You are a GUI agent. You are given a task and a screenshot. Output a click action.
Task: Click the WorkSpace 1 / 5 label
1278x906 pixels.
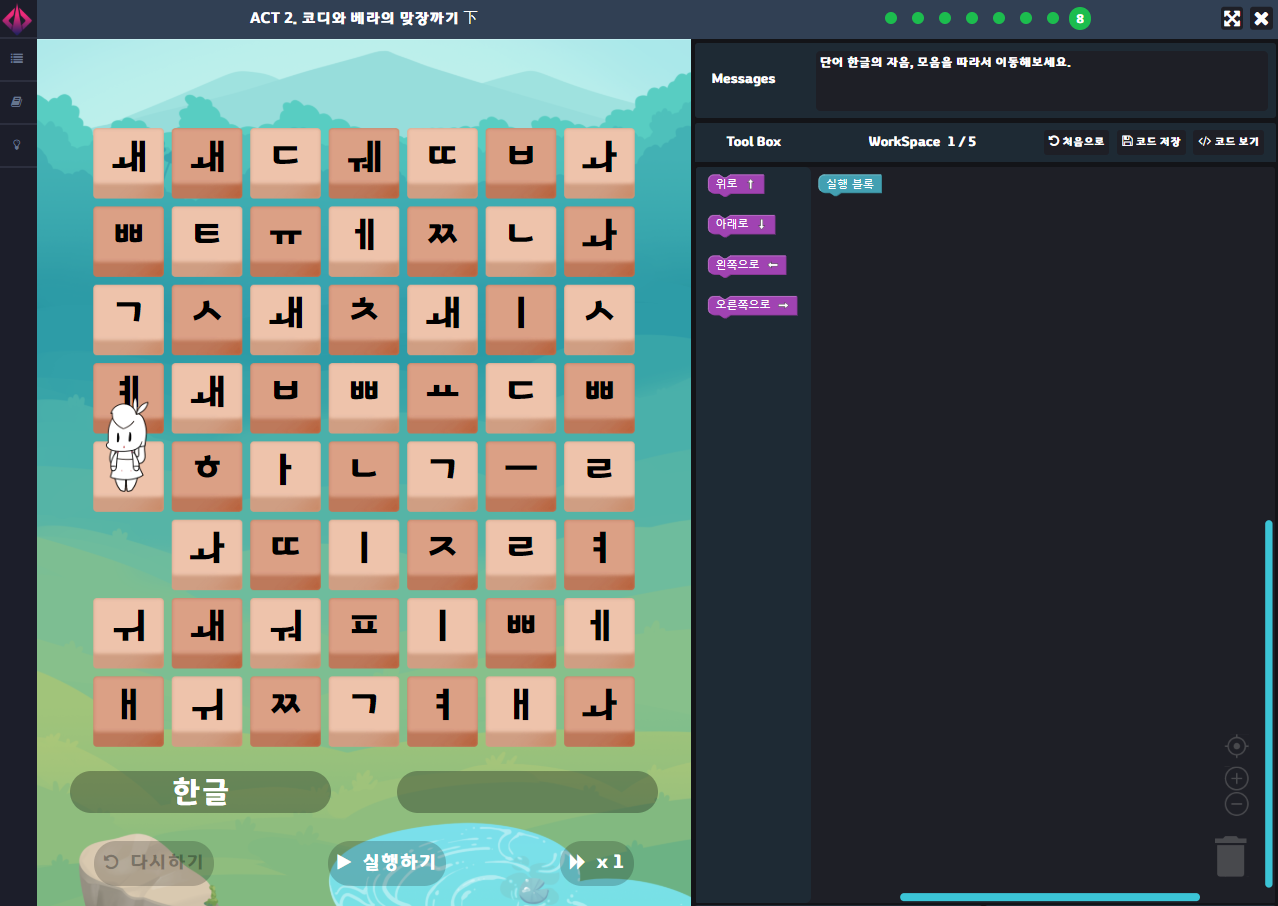922,142
